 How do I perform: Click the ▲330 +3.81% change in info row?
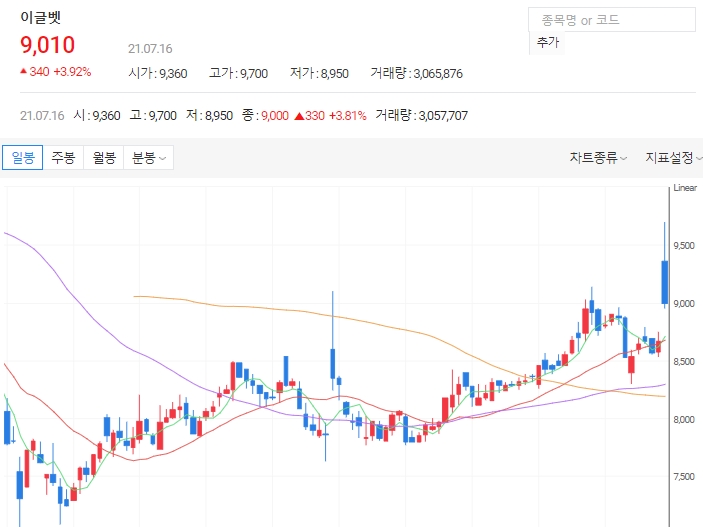pyautogui.click(x=330, y=116)
